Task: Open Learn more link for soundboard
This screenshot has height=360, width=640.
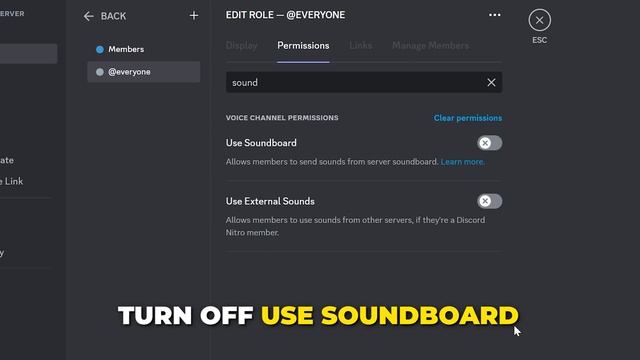Action: click(462, 162)
